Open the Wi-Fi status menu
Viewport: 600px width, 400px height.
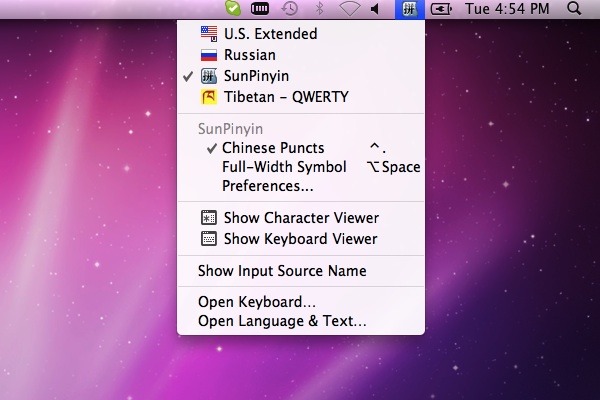click(x=350, y=8)
